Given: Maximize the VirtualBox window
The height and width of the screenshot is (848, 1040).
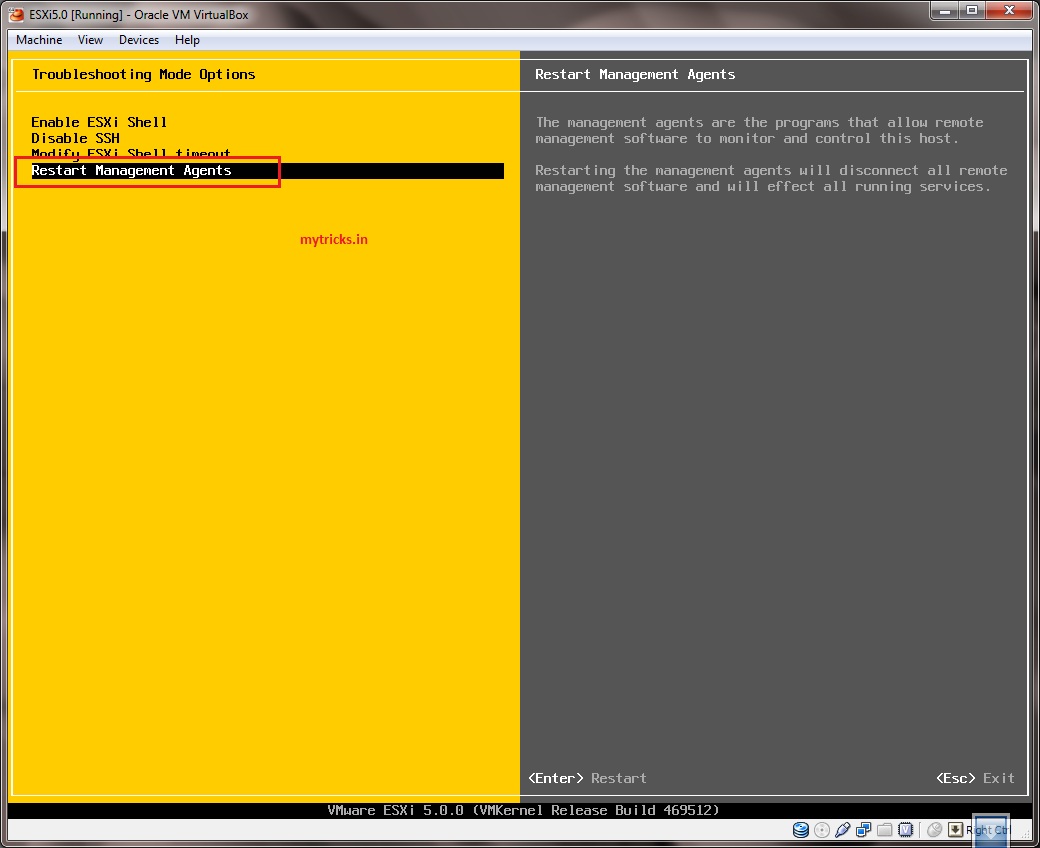Looking at the screenshot, I should point(972,11).
